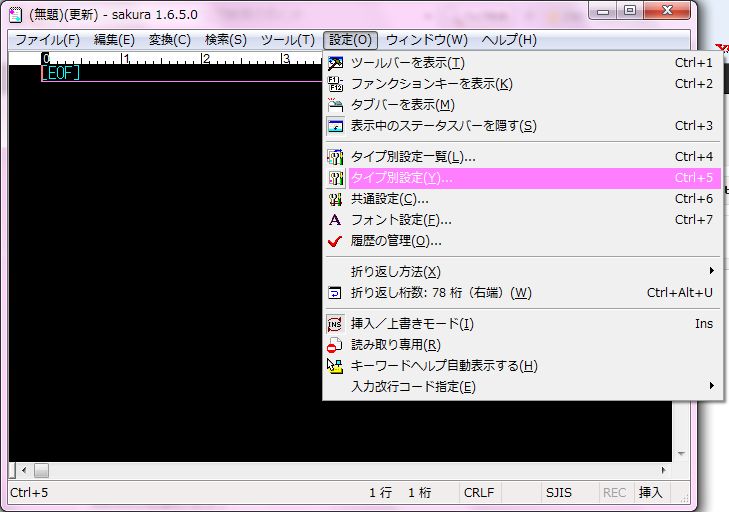Select タイプ別設定一覧(L)... entry
This screenshot has height=512, width=729.
[x=522, y=157]
